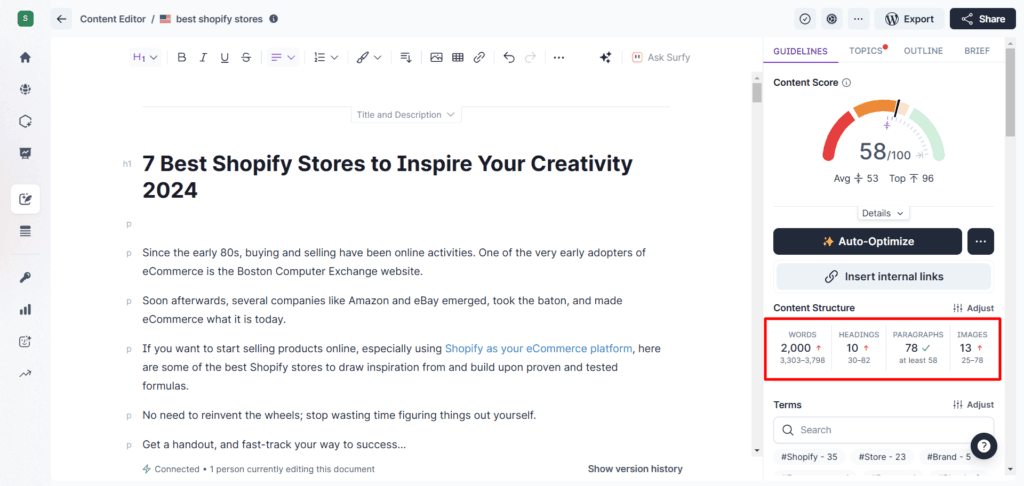Open the header three-dots more menu
Screen dimensions: 1024x486
click(858, 19)
